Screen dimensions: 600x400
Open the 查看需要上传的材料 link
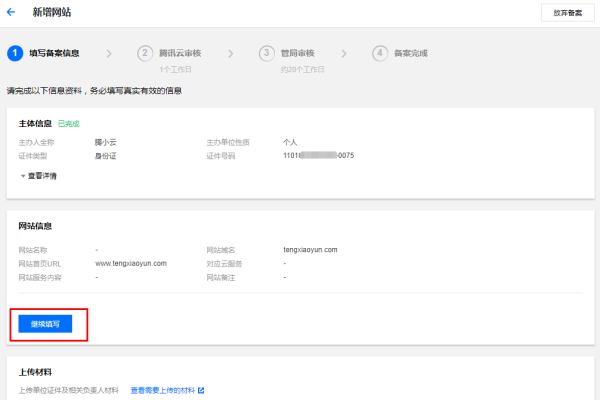point(163,390)
